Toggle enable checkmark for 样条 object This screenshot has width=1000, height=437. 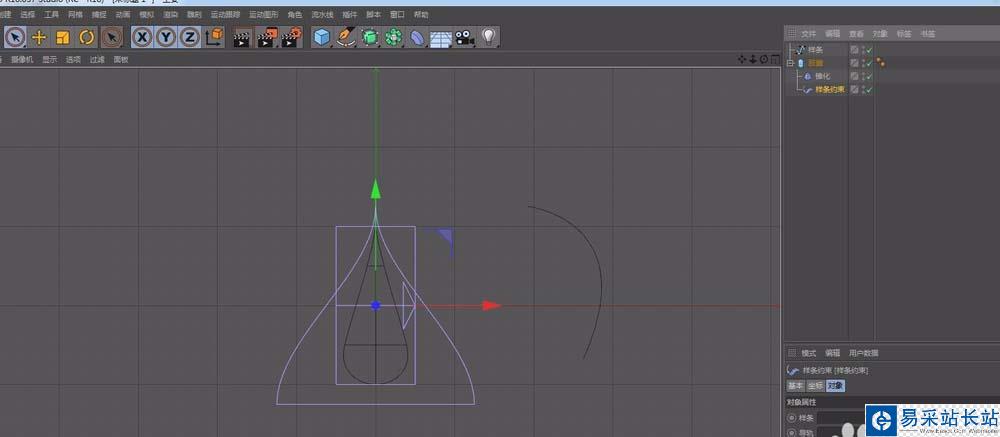(x=869, y=49)
